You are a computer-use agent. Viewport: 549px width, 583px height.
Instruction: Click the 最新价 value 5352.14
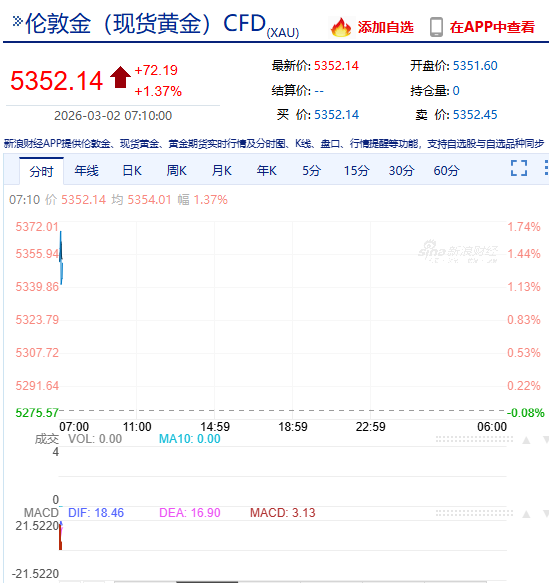click(x=336, y=66)
